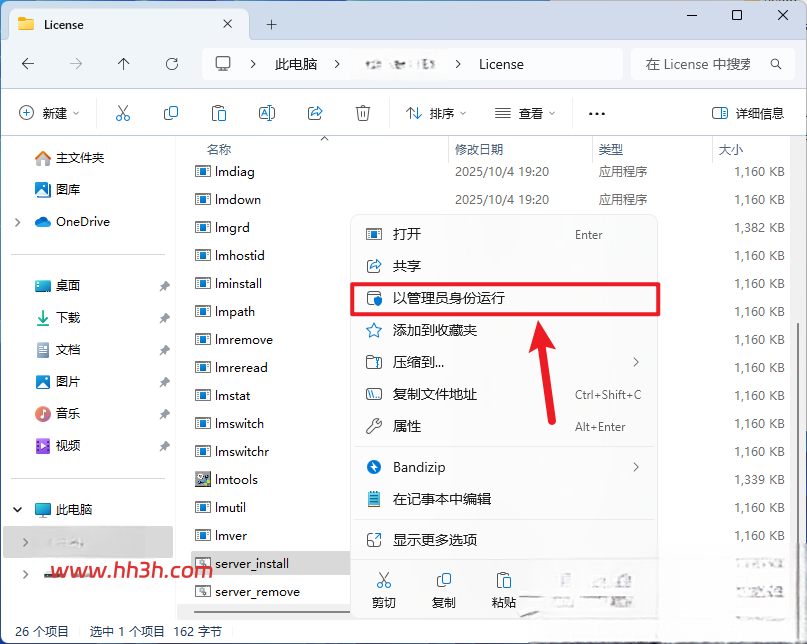Screen dimensions: 807x644
Task: Choose 添加到收藏夹 in the context menu
Action: pyautogui.click(x=504, y=330)
